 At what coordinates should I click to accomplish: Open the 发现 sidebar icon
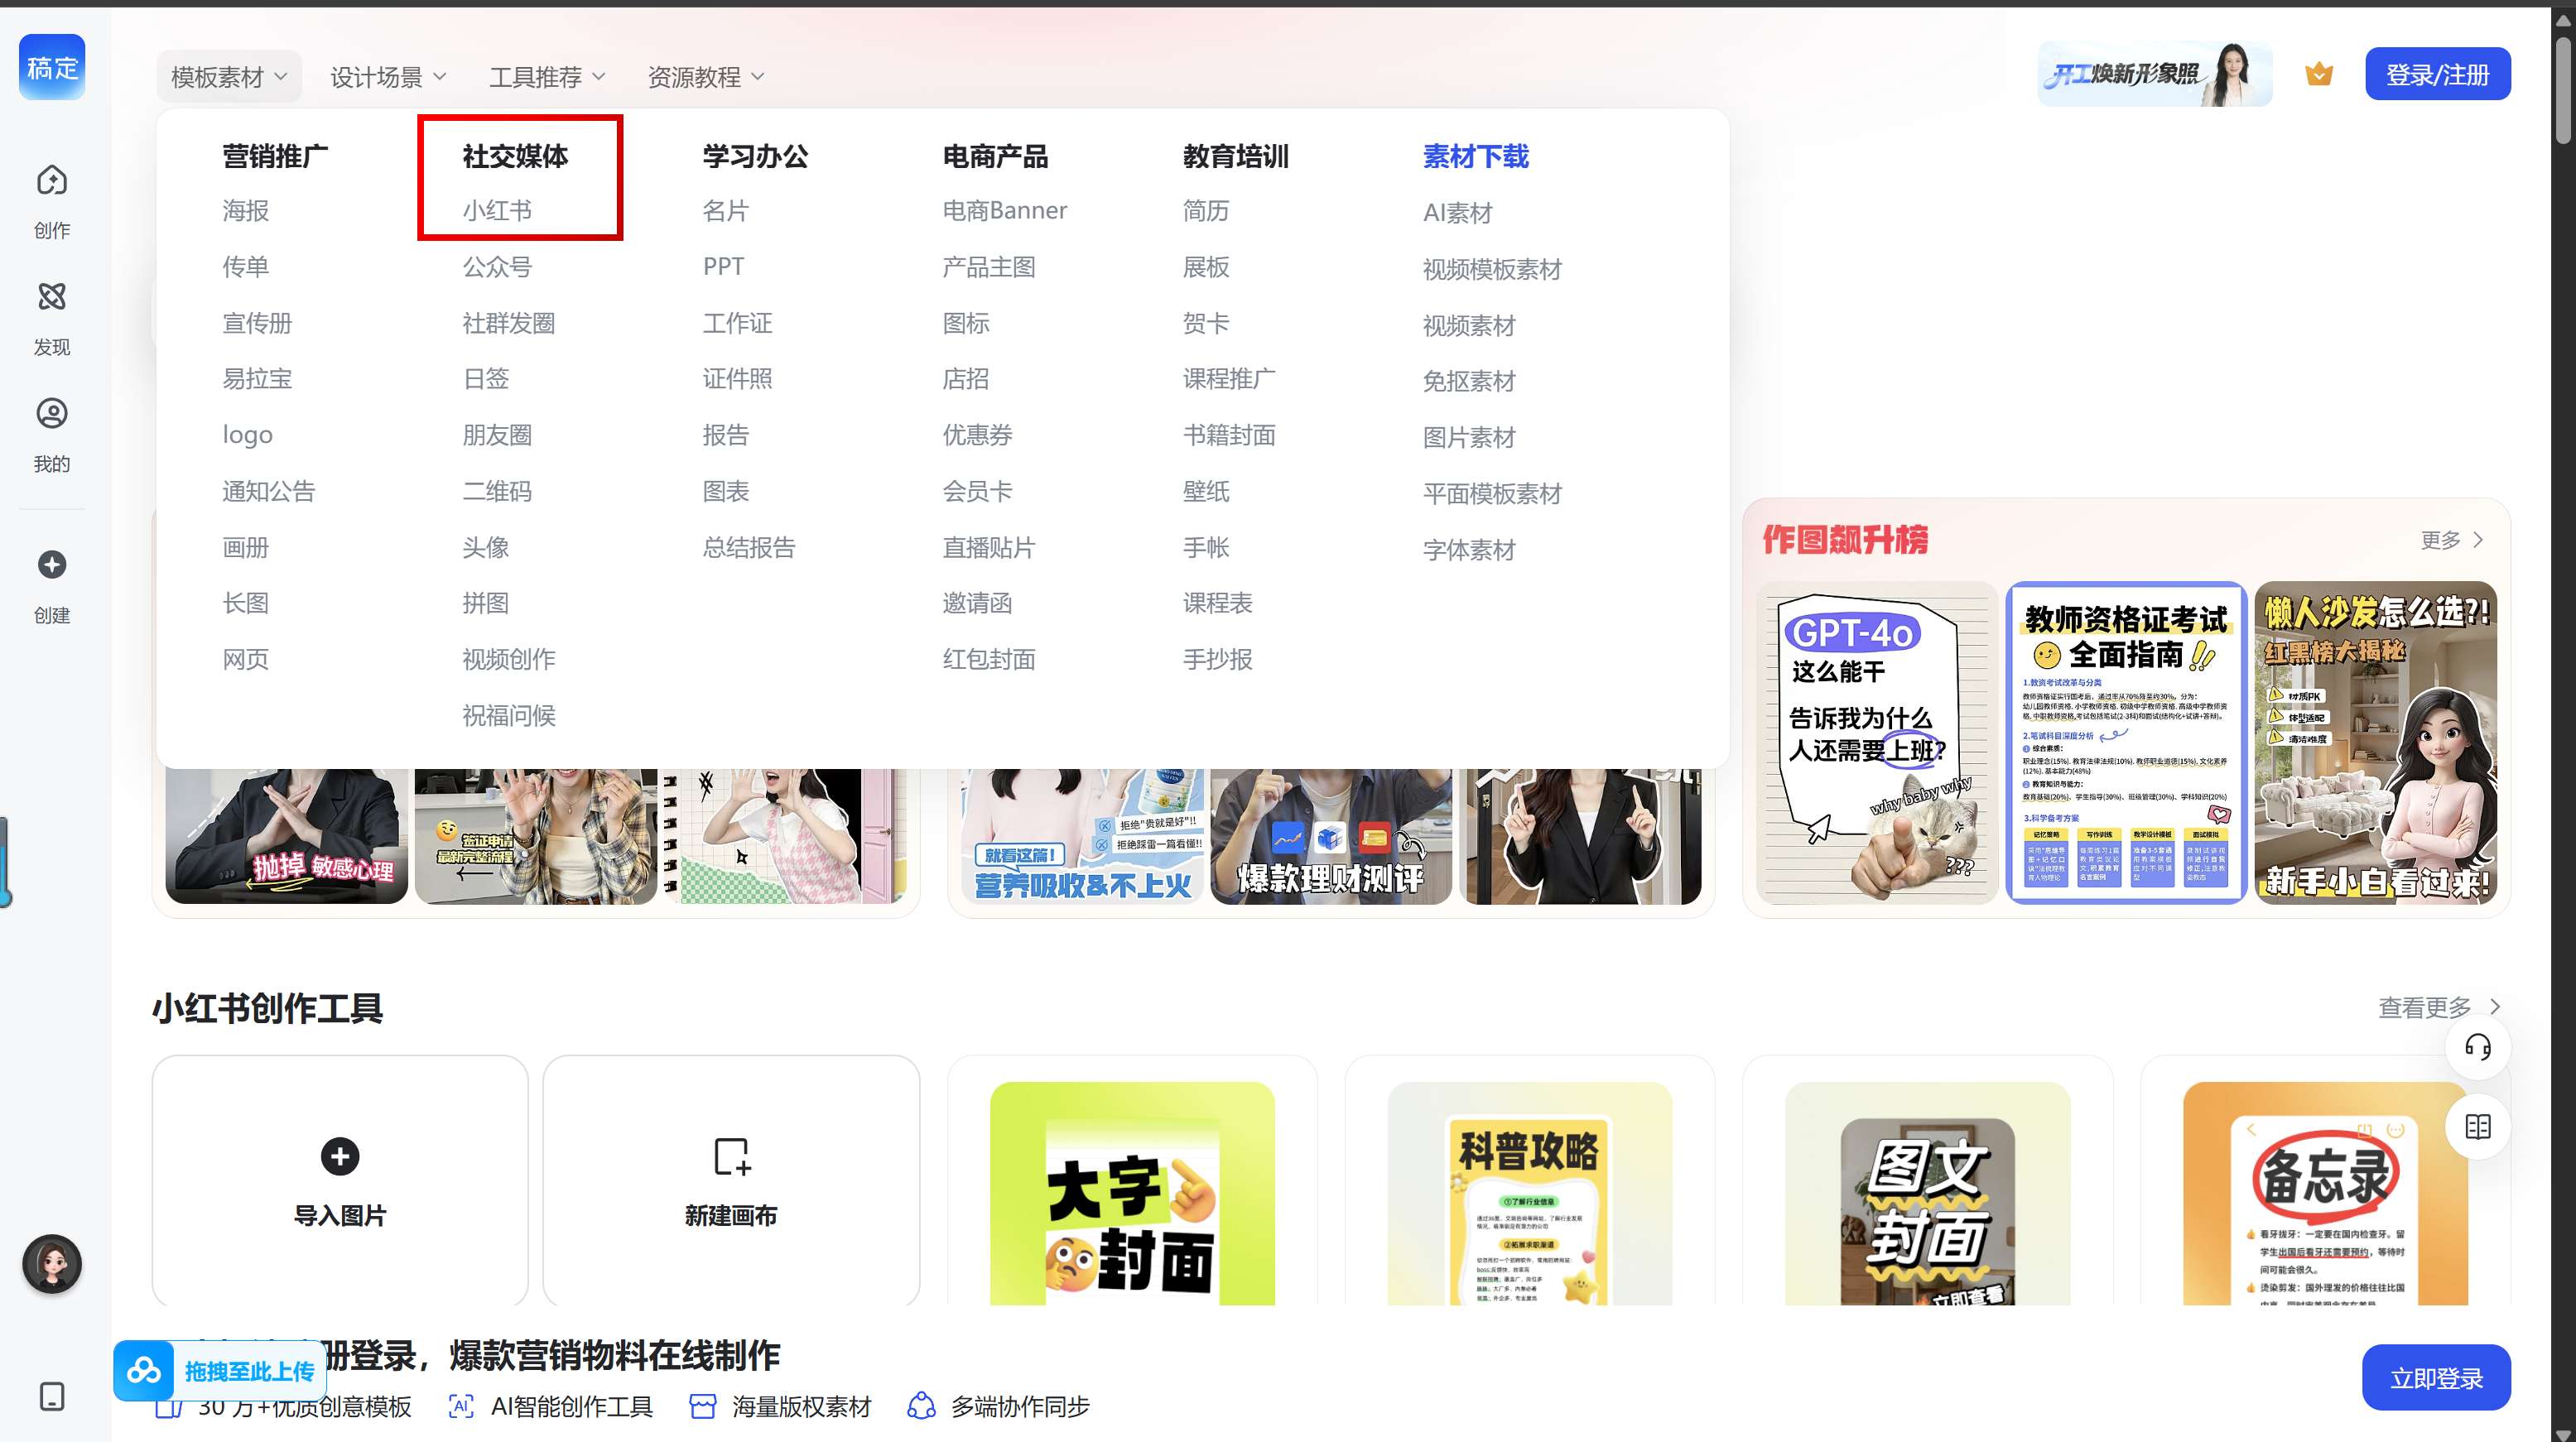click(52, 297)
